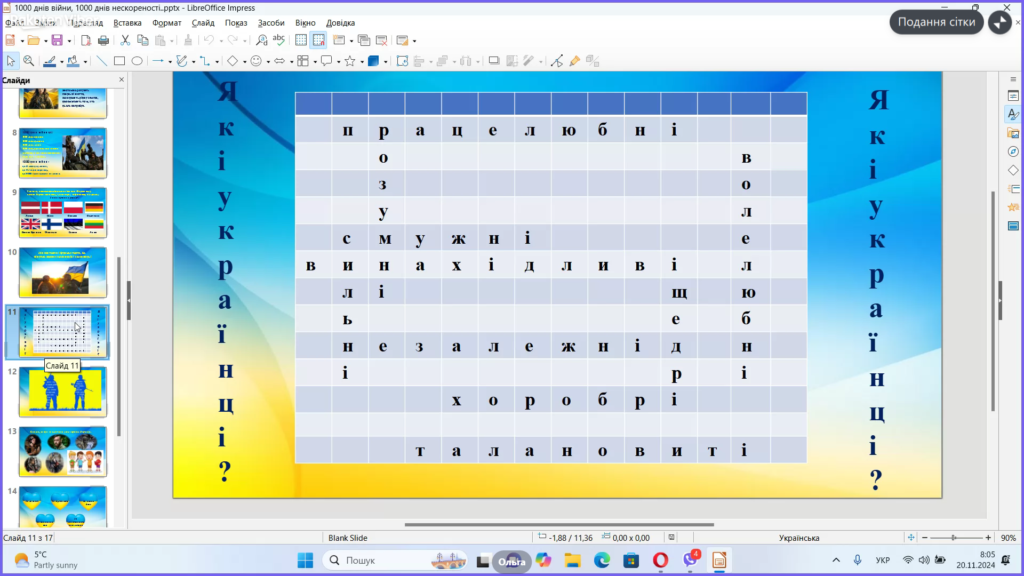The image size is (1024, 576).
Task: Toggle Display Grid in the toolbar
Action: point(301,40)
